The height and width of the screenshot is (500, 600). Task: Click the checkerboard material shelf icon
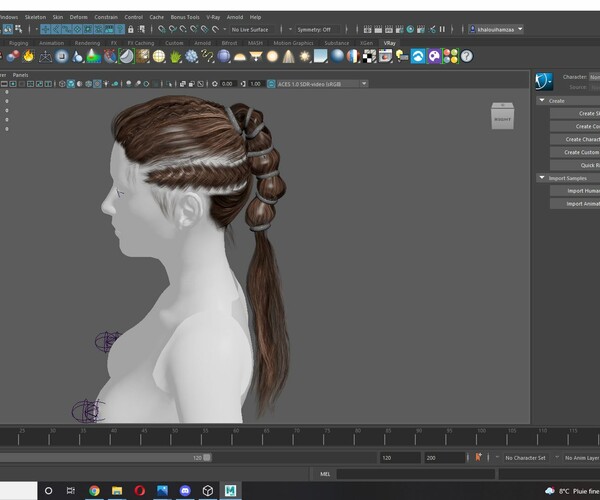pos(370,57)
